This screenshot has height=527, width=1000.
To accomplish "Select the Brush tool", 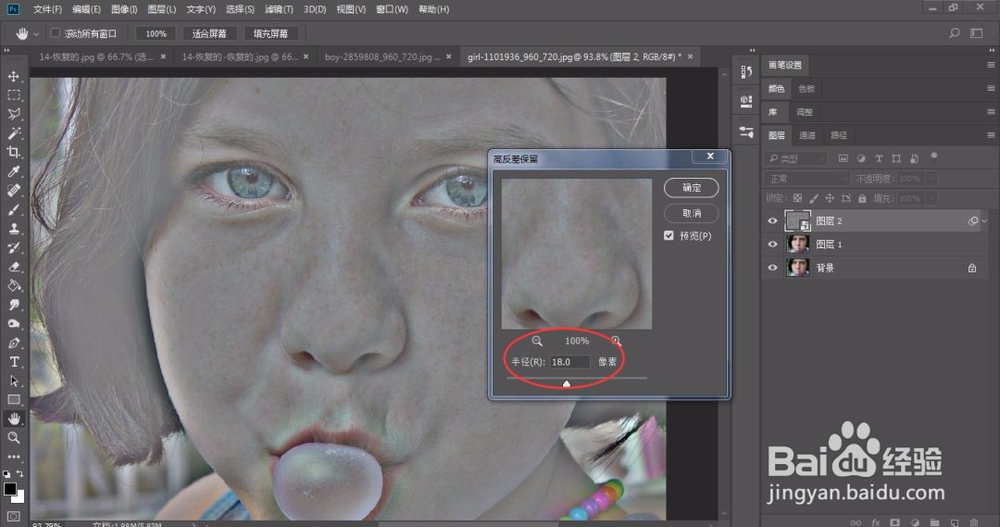I will (x=13, y=209).
